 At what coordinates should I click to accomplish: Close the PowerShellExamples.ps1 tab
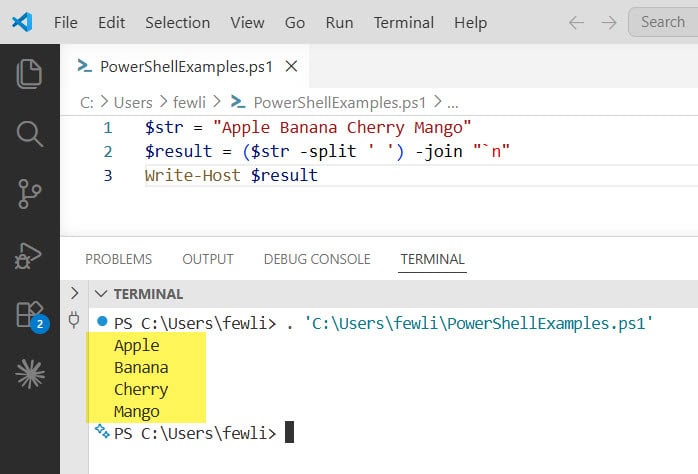click(291, 66)
